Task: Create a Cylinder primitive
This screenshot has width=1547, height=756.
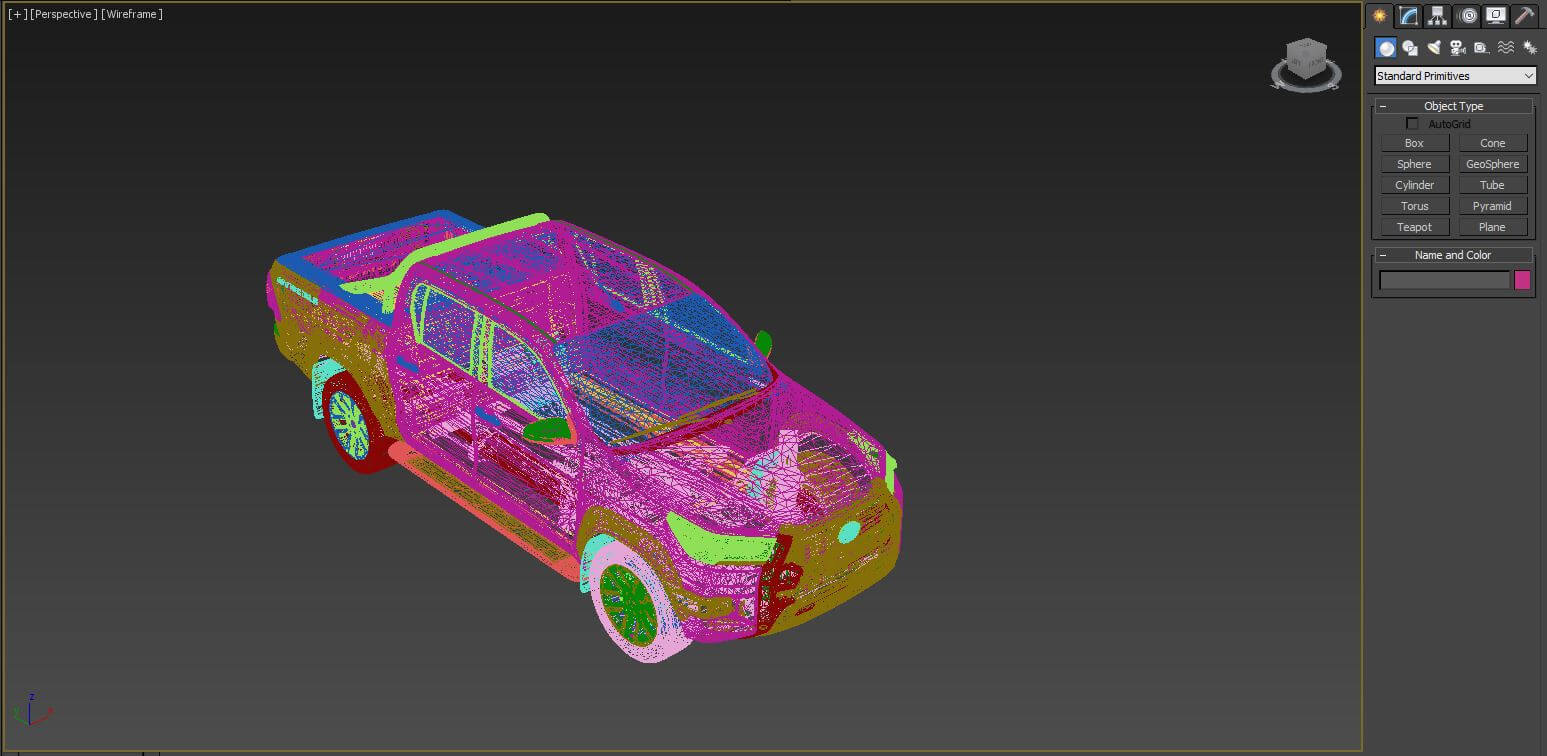Action: point(1415,185)
